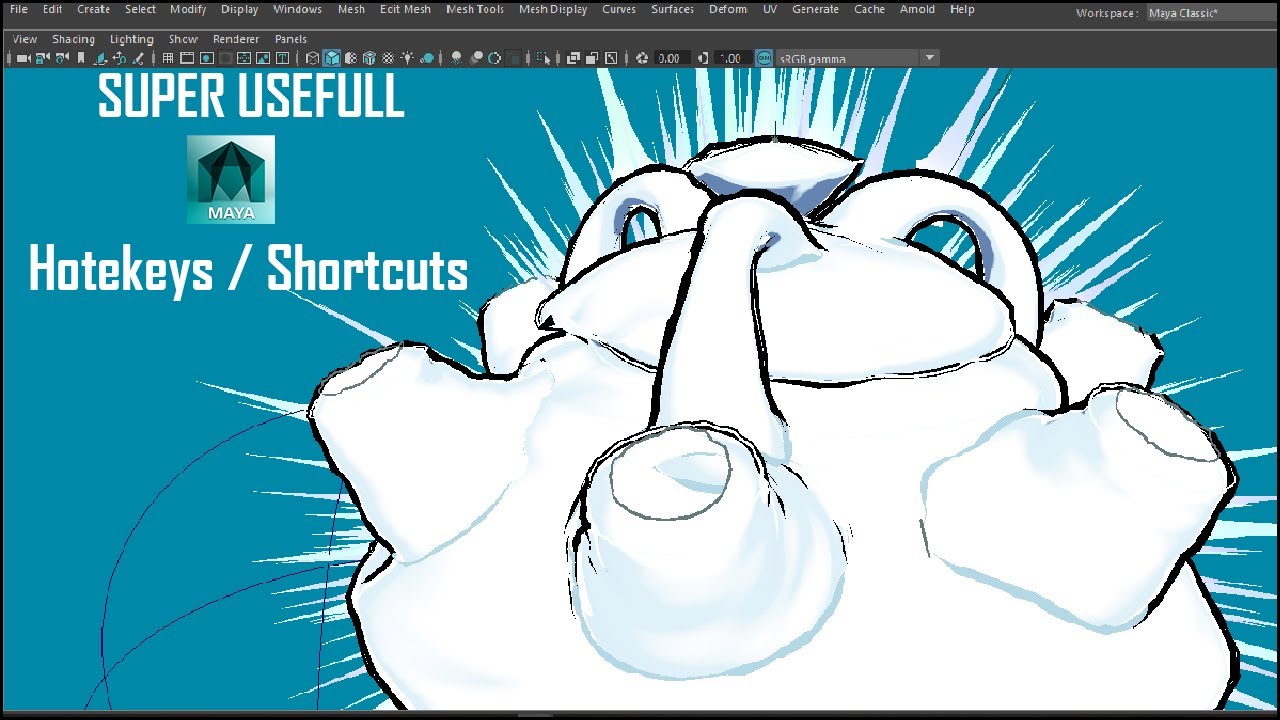1280x720 pixels.
Task: Open the Windows menu
Action: [297, 9]
